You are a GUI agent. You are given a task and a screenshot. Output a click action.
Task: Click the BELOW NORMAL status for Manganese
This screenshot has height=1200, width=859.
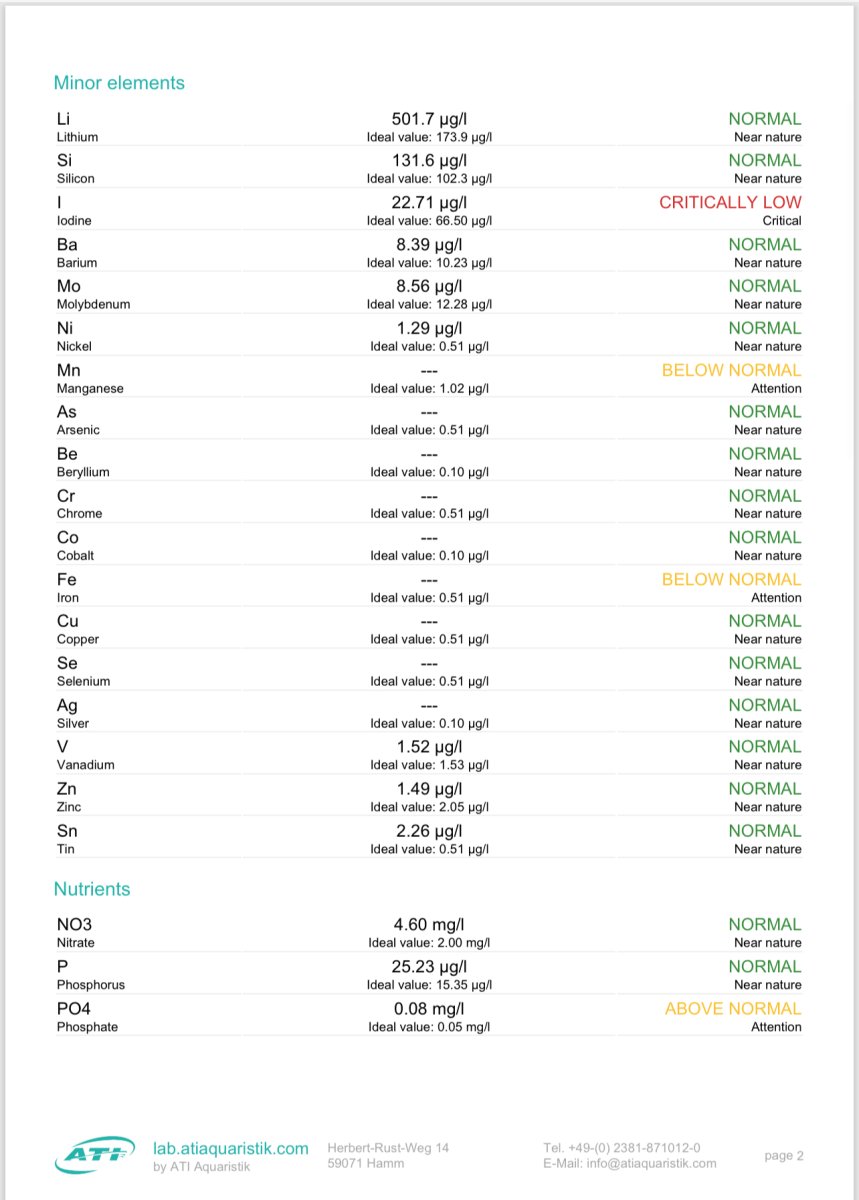[731, 370]
